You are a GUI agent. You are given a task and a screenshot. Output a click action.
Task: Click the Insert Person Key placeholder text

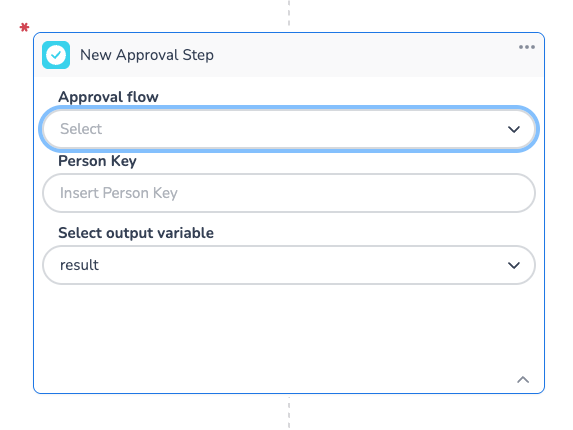[x=119, y=193]
